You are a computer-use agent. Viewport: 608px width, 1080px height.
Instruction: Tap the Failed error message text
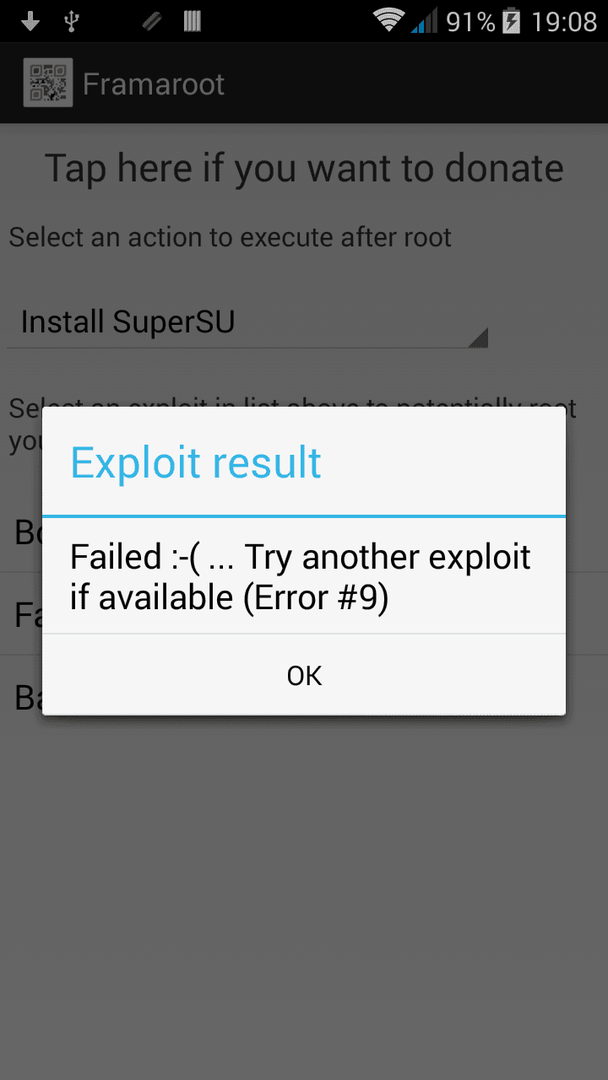coord(300,577)
